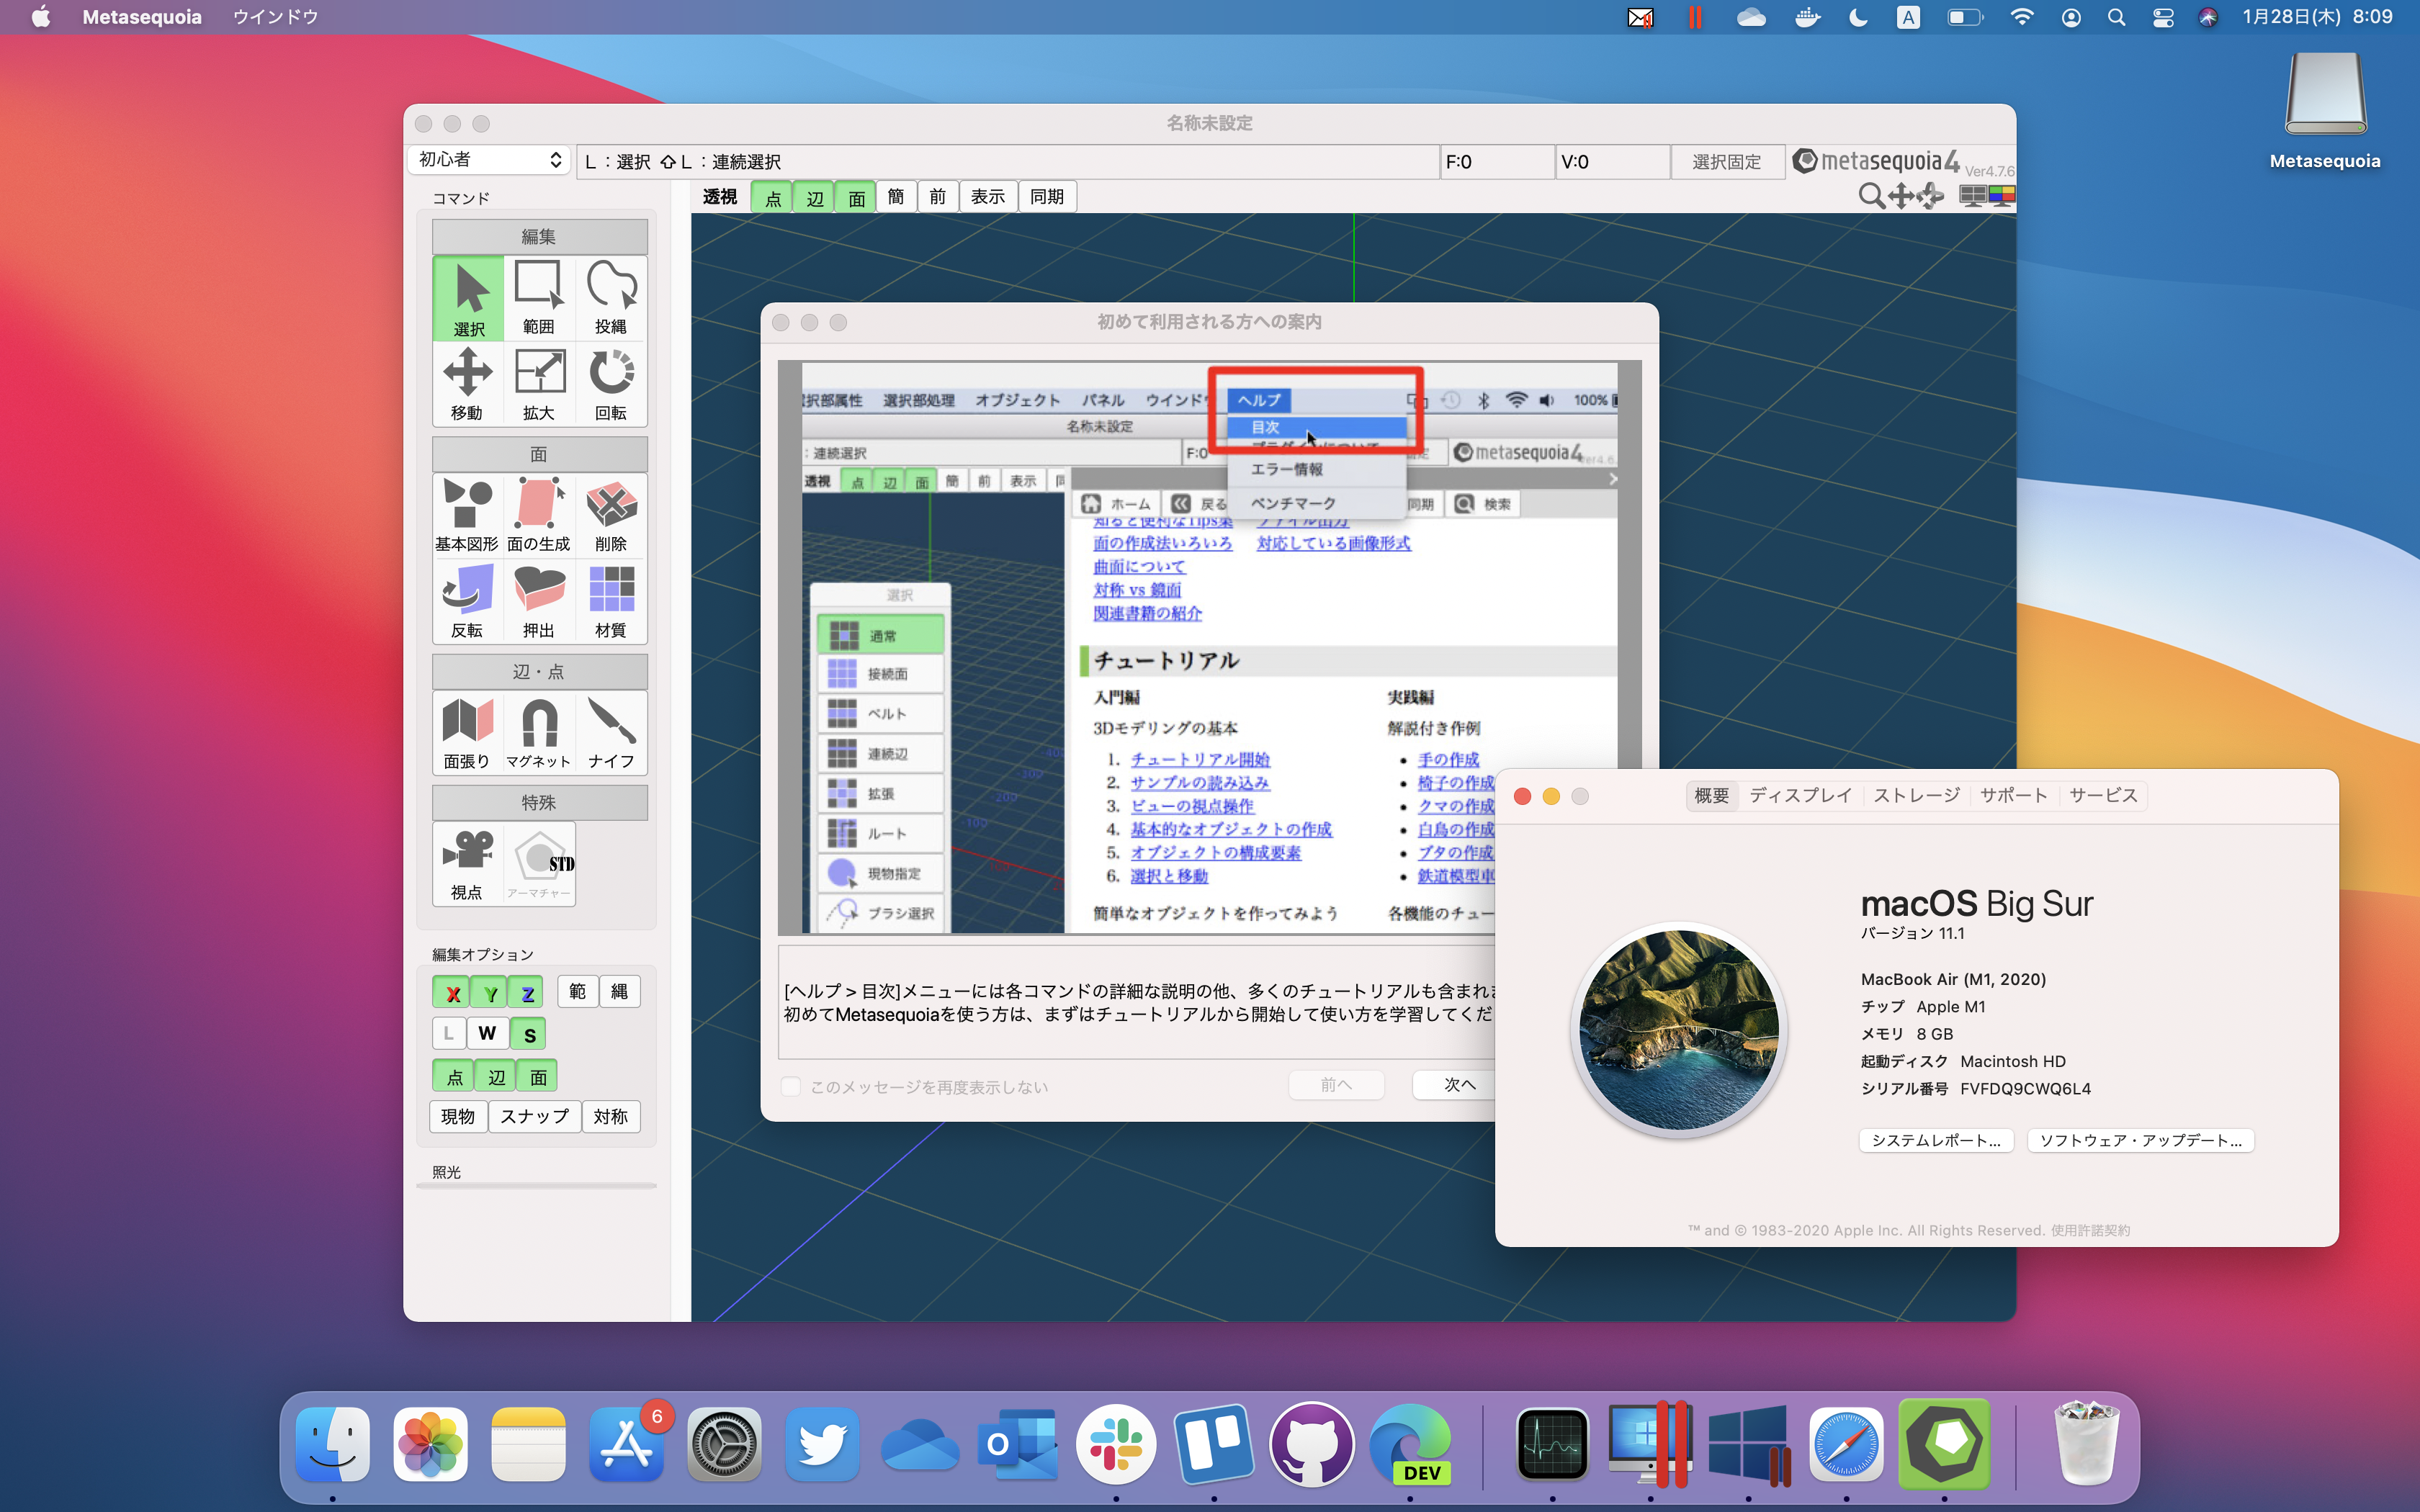Select the ナイフ knife tool
Image resolution: width=2420 pixels, height=1512 pixels.
[611, 733]
